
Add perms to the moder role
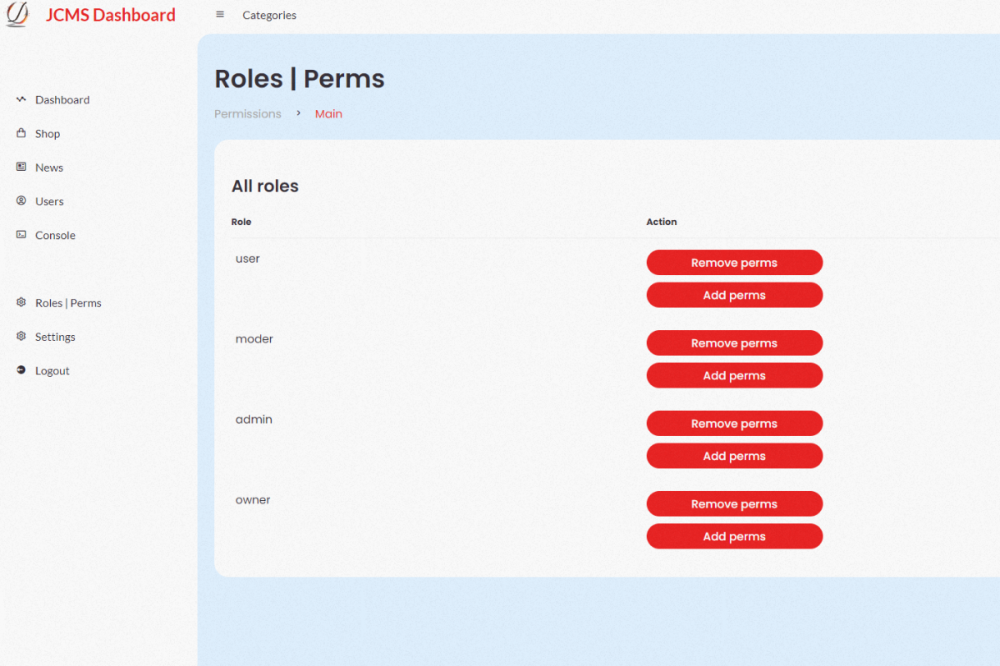[x=734, y=376]
